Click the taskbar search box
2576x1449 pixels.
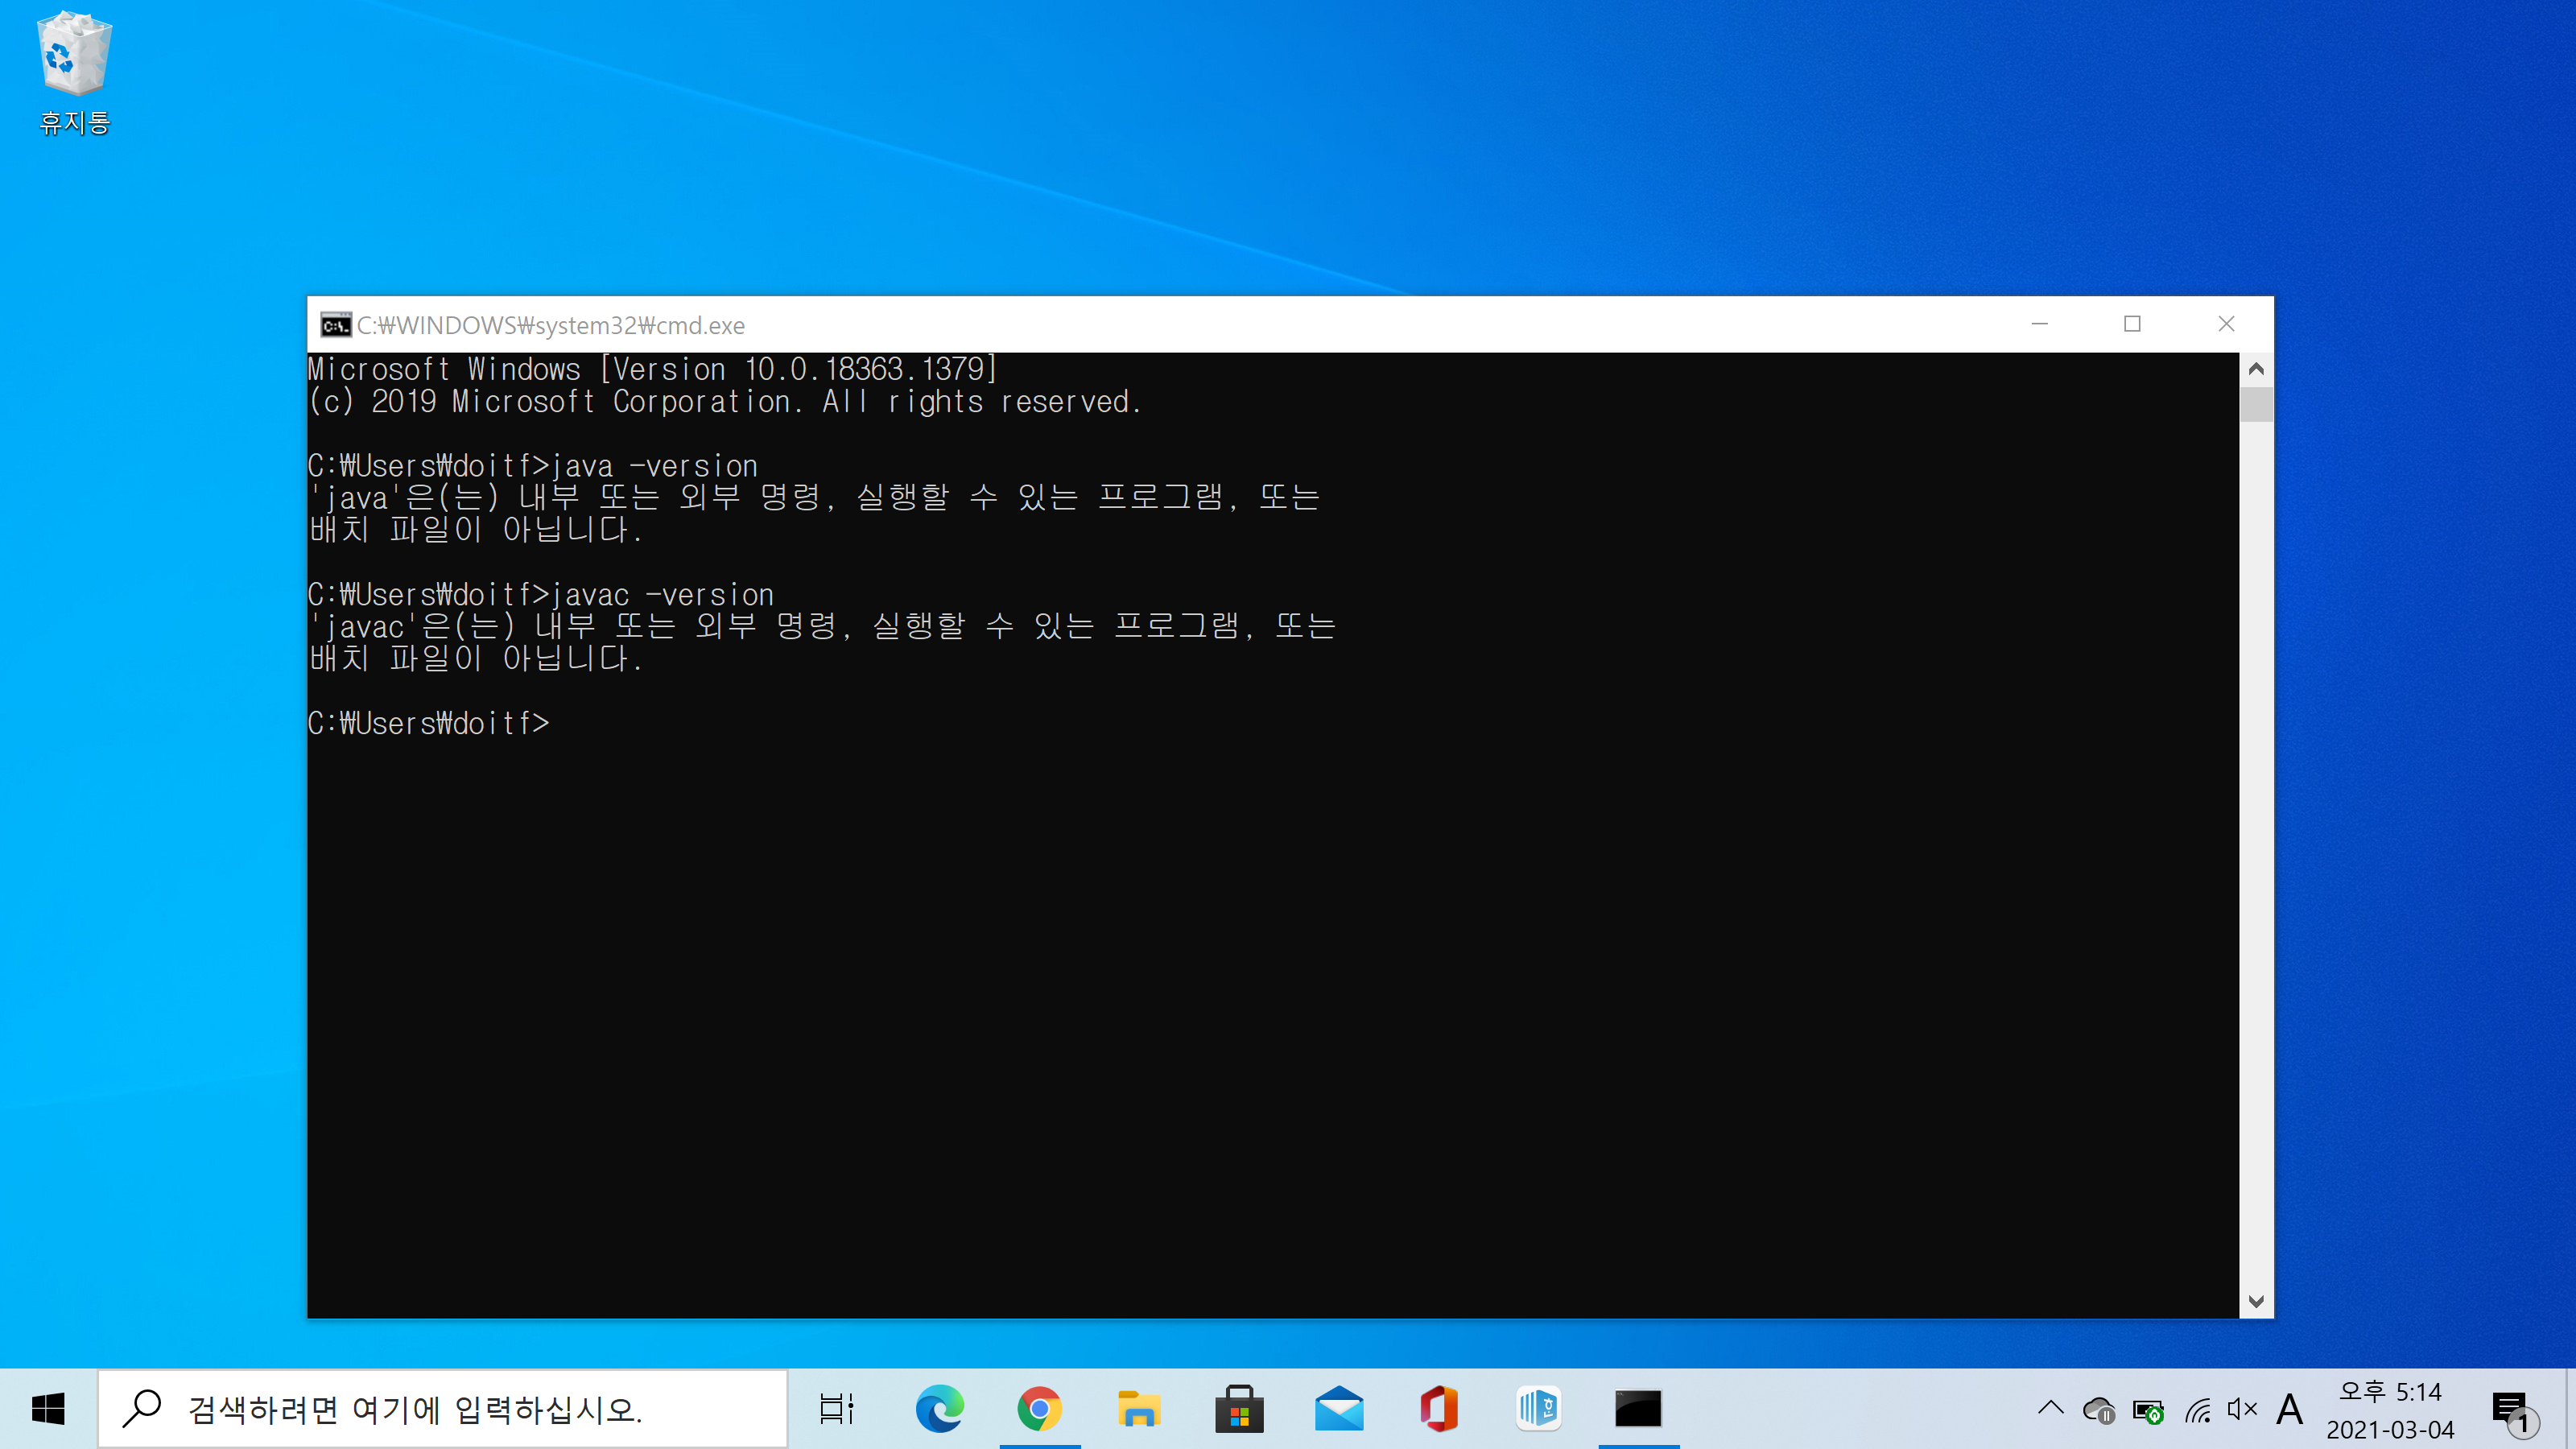pos(443,1409)
